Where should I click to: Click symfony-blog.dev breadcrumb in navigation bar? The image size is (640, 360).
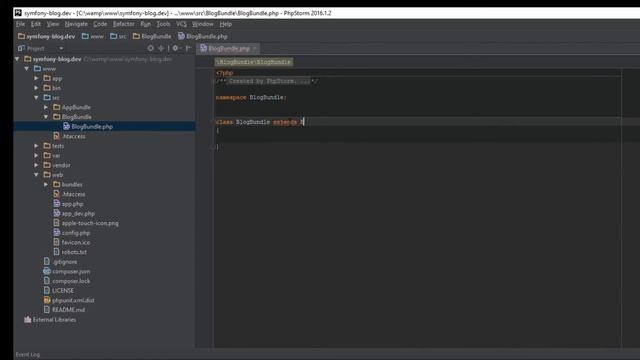47,36
